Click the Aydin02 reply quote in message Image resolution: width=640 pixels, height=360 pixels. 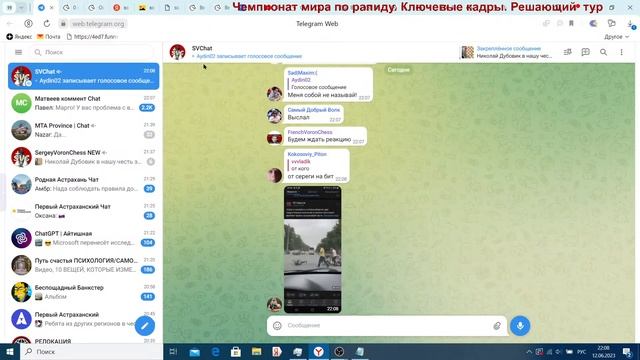[318, 83]
